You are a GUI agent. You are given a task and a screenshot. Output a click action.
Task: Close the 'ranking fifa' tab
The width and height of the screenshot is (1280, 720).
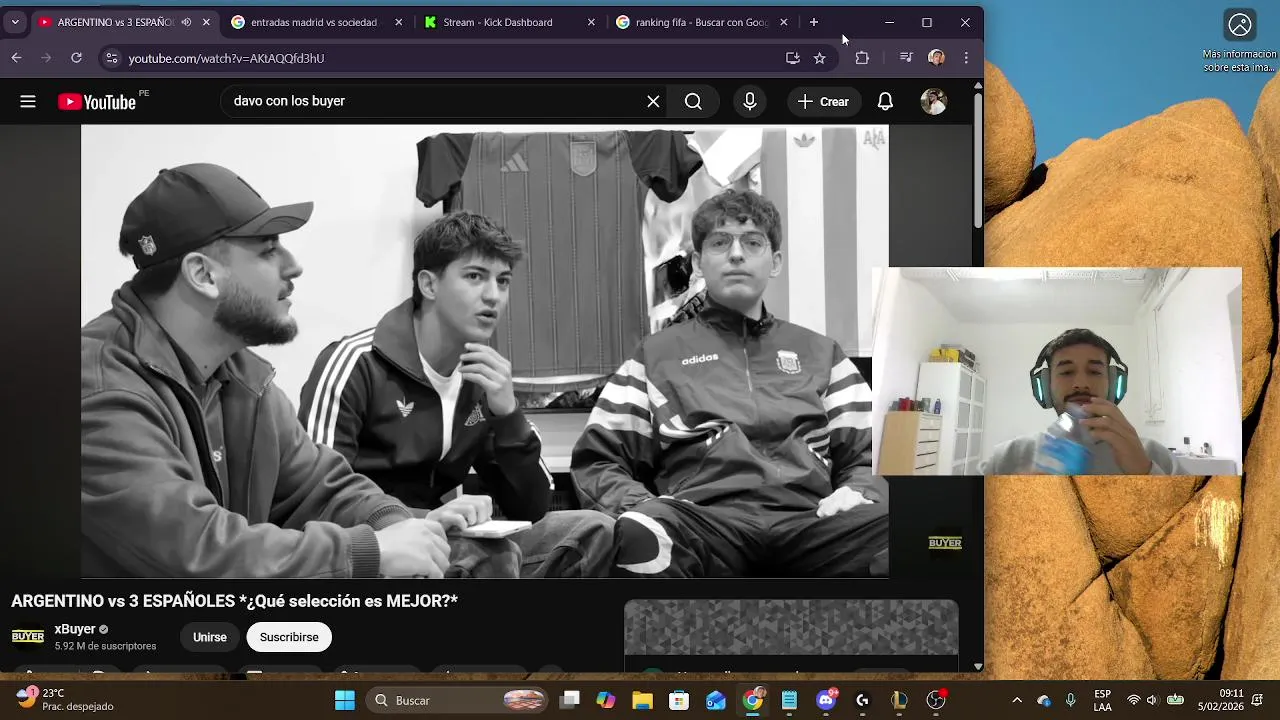pos(784,22)
